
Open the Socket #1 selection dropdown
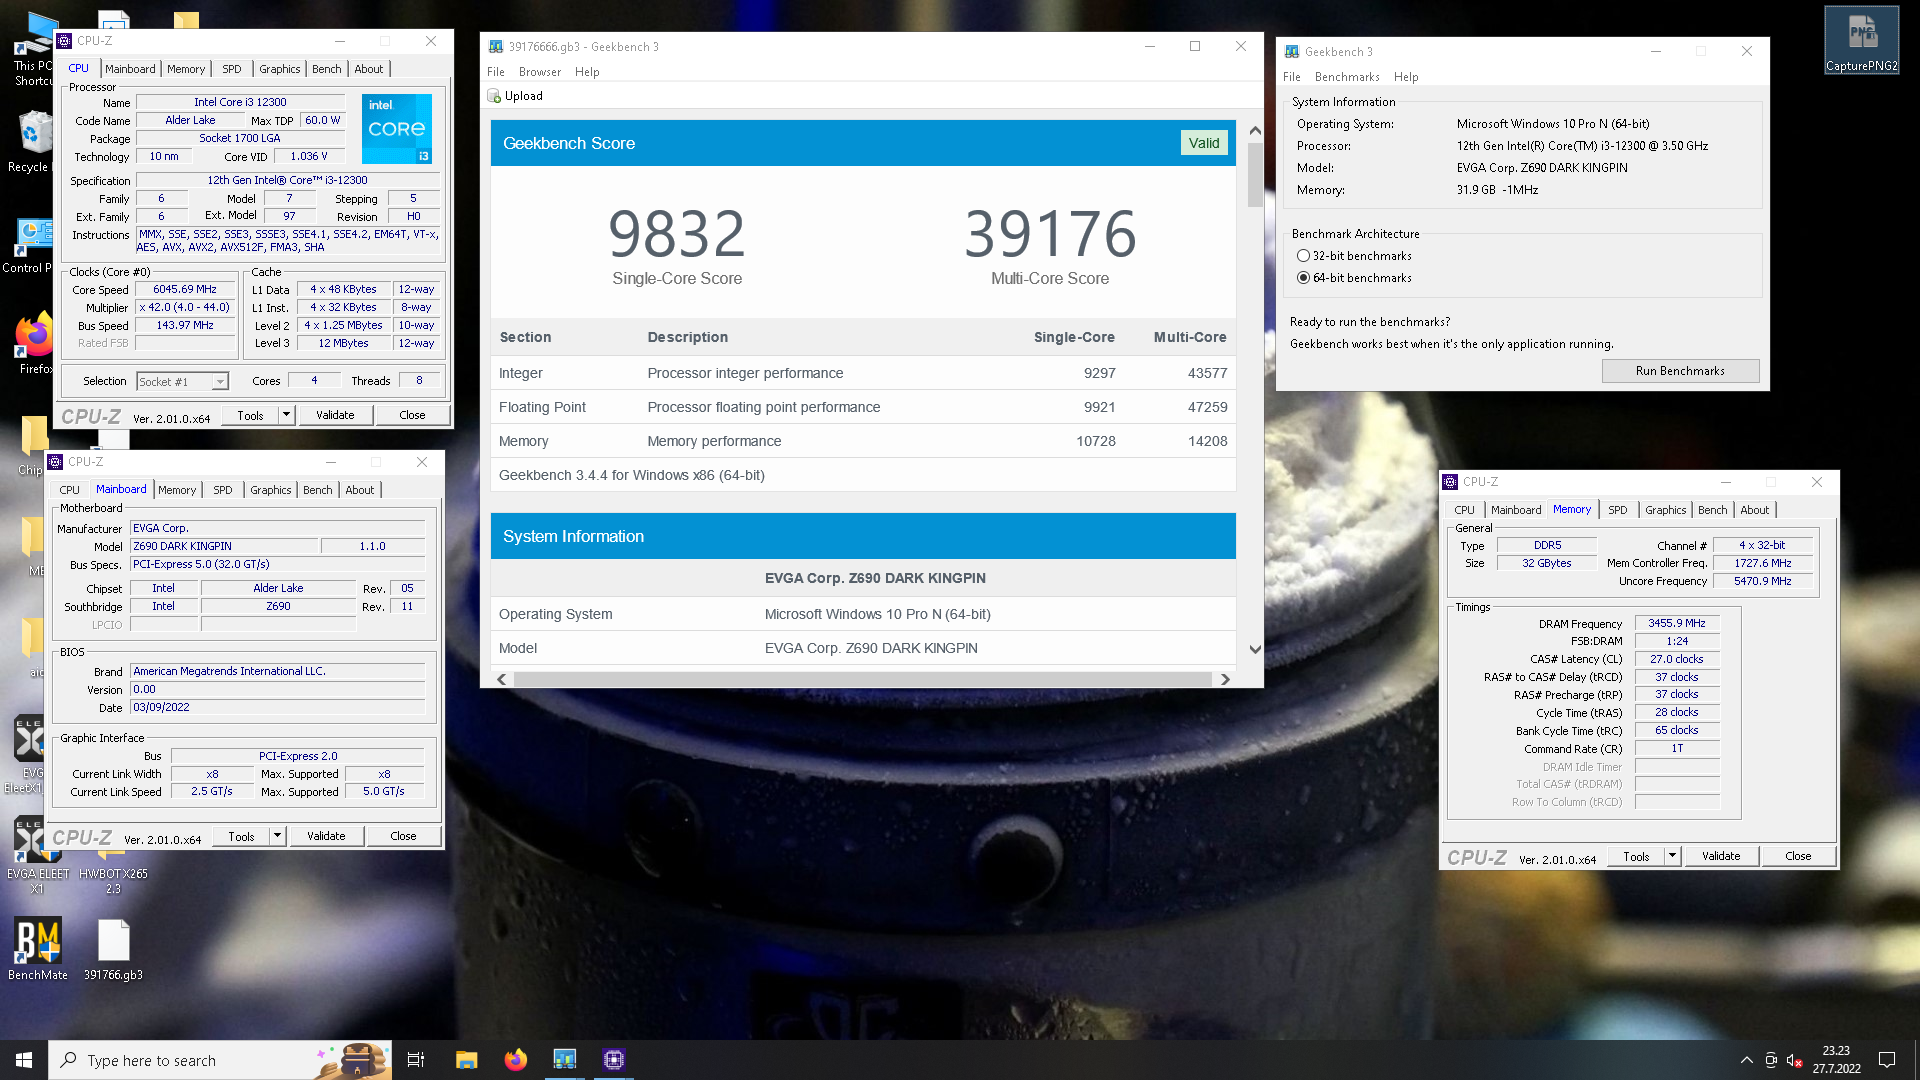(219, 381)
